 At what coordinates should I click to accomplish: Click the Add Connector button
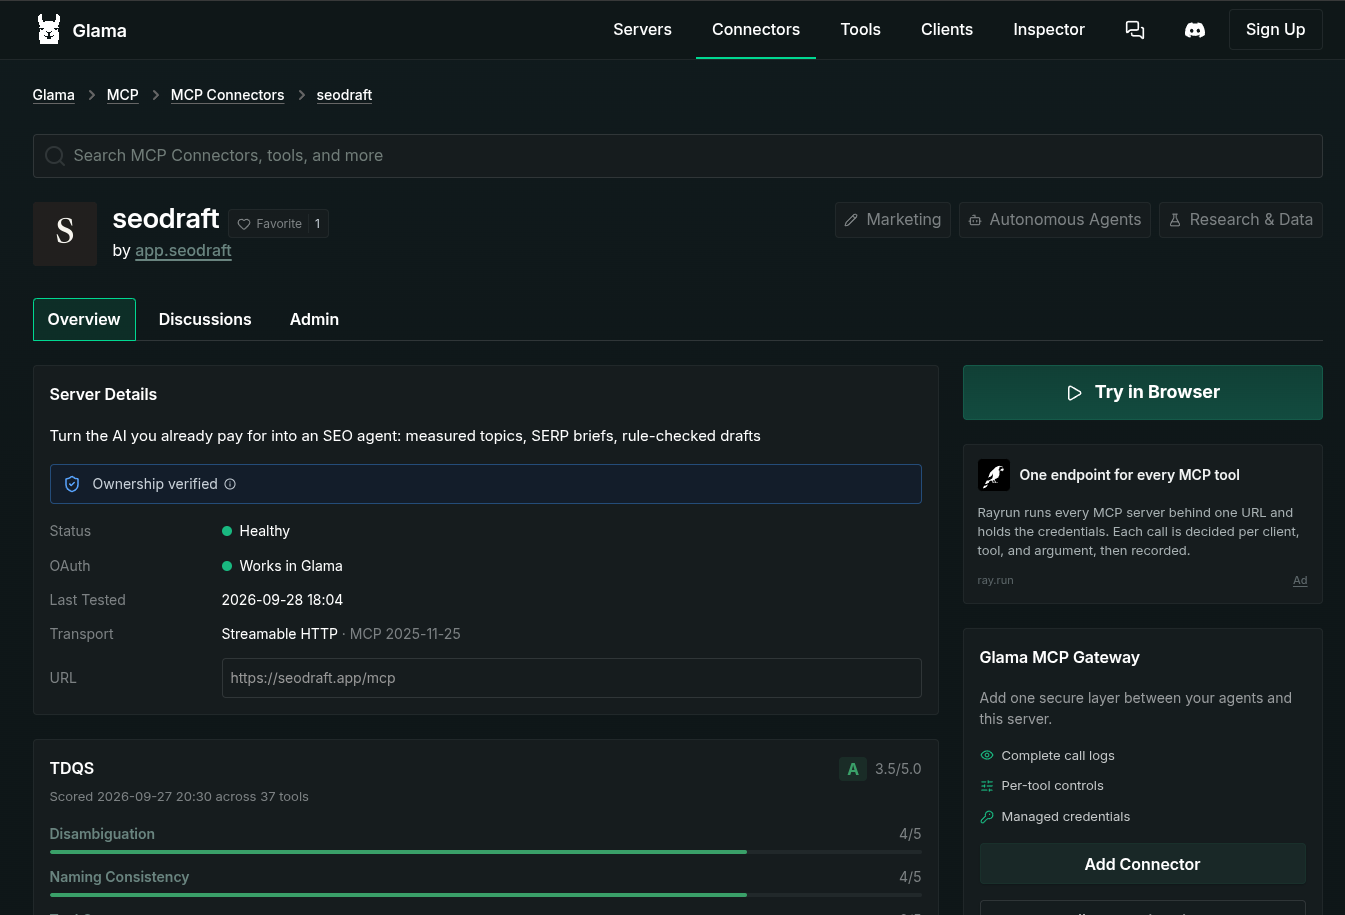(1143, 864)
